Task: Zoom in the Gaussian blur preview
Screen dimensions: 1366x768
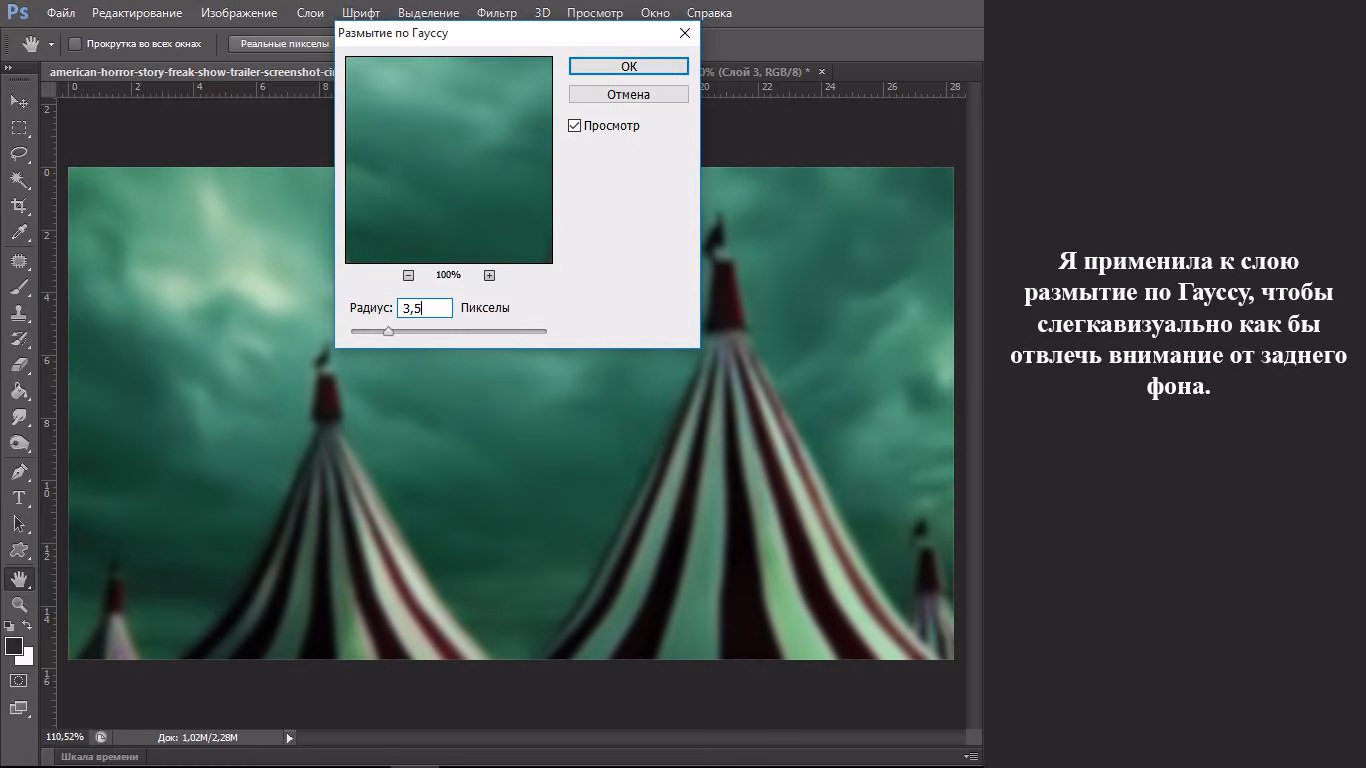Action: click(489, 275)
